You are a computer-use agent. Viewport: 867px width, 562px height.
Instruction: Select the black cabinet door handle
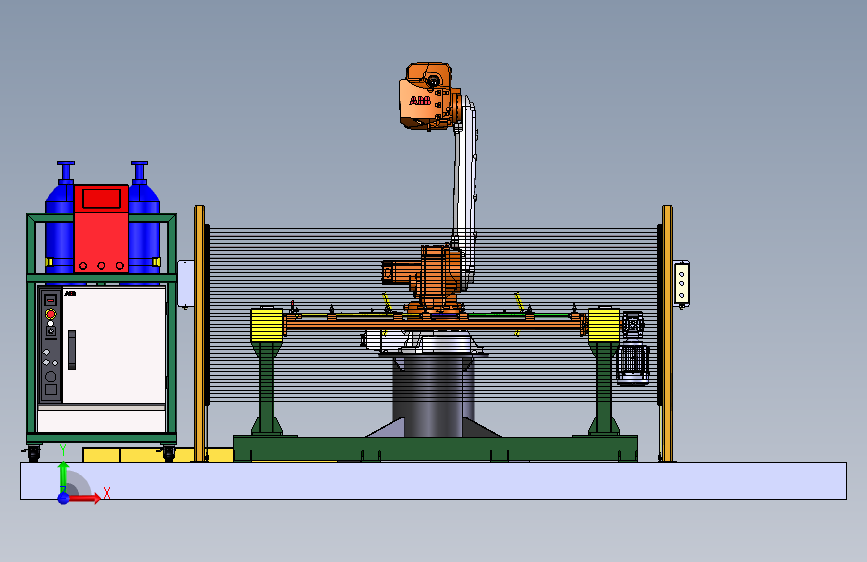click(x=72, y=350)
